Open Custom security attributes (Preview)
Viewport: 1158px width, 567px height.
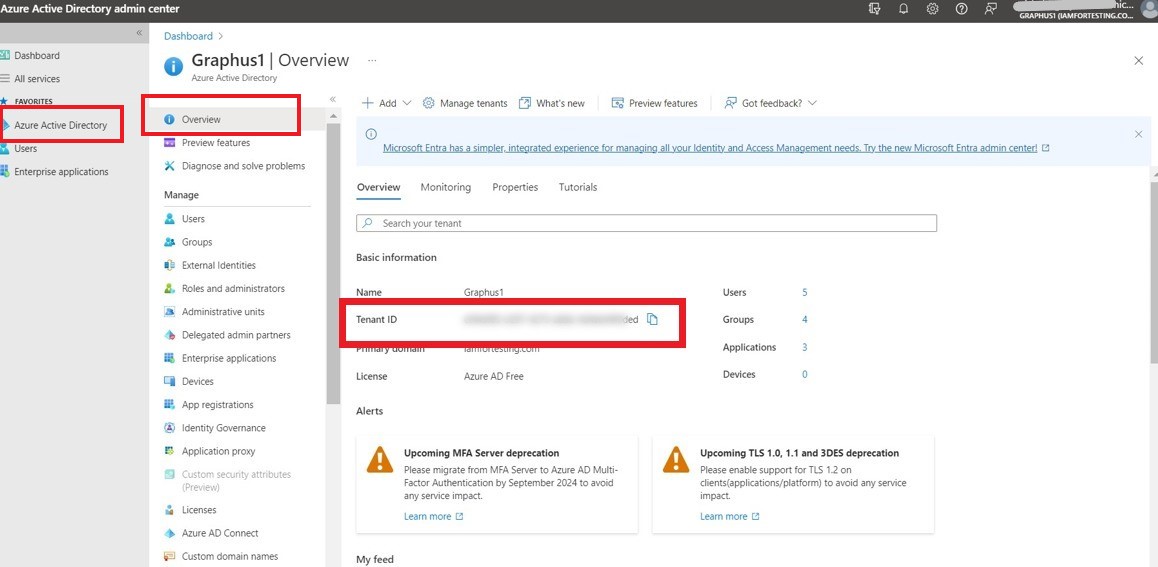pyautogui.click(x=236, y=481)
